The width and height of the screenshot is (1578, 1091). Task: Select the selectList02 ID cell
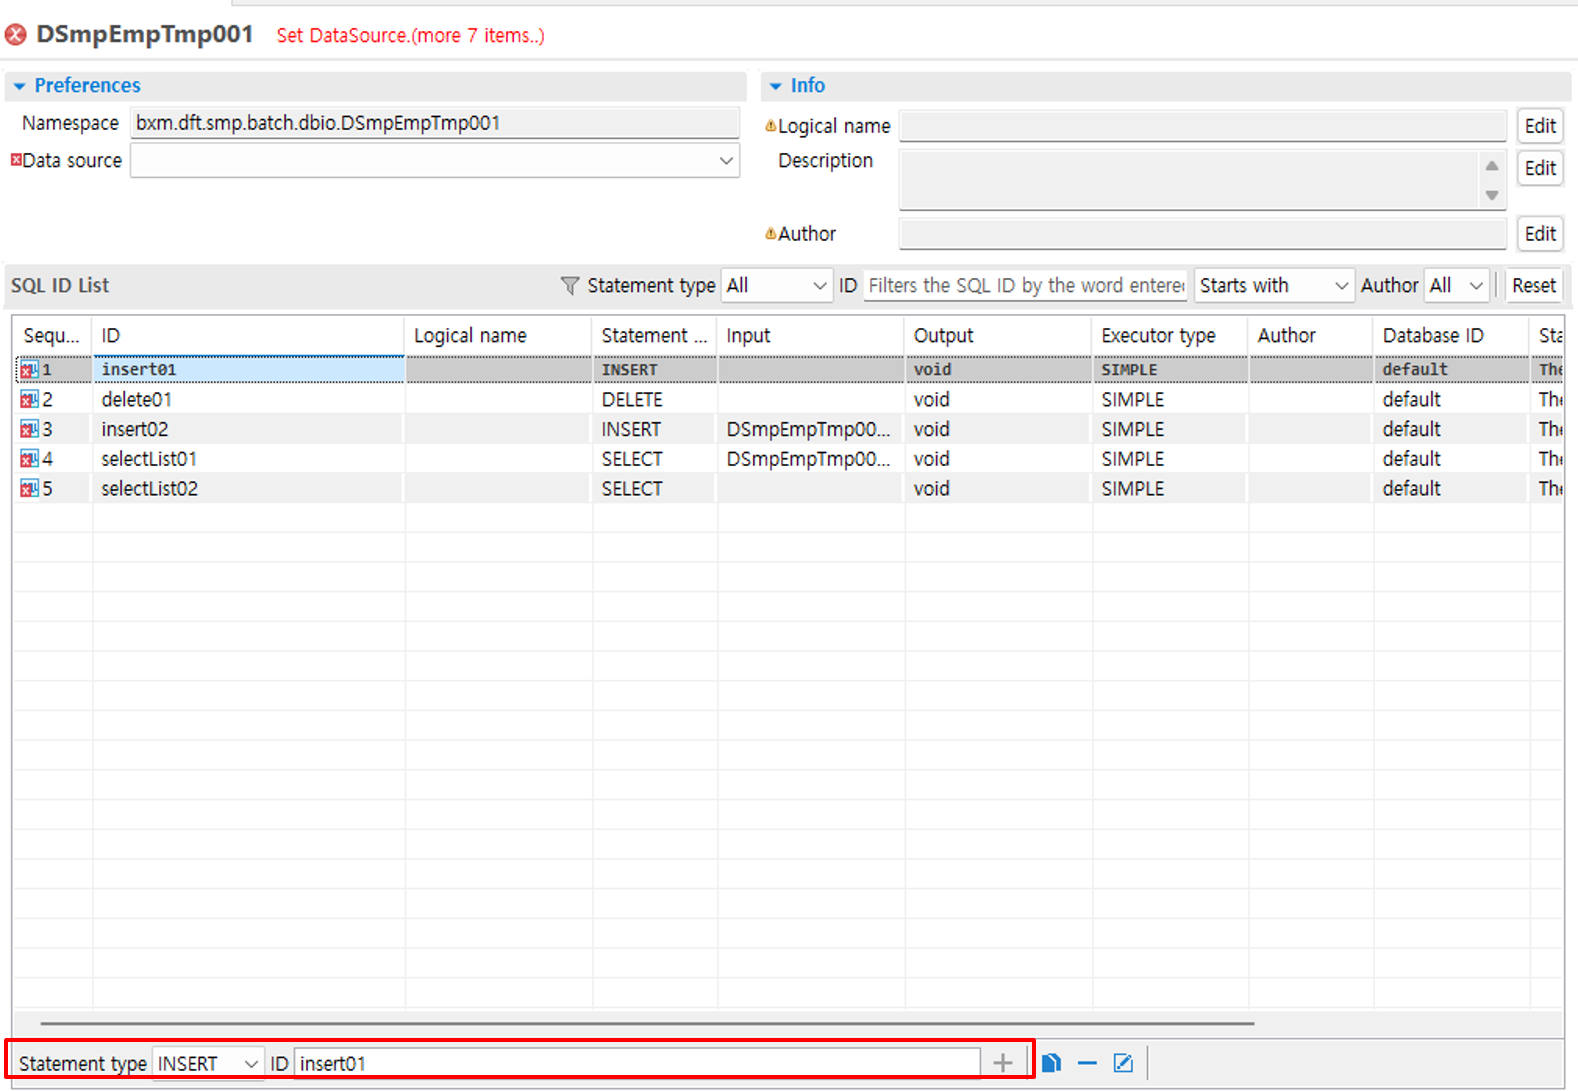[x=248, y=489]
